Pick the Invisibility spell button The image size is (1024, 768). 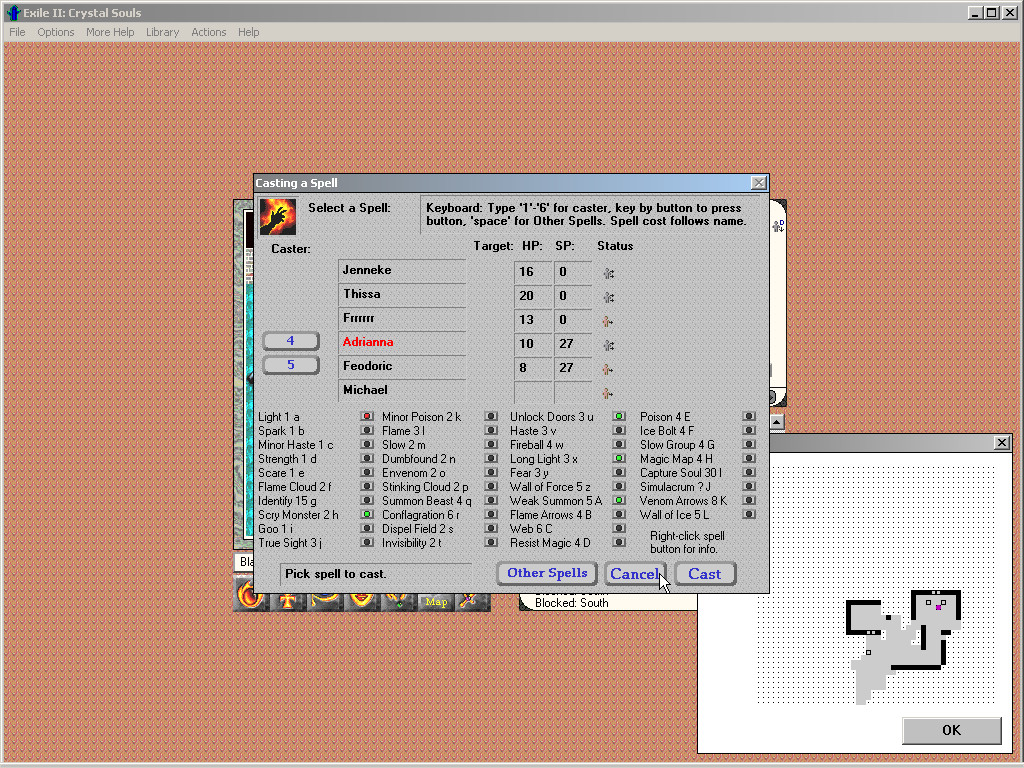pyautogui.click(x=491, y=543)
